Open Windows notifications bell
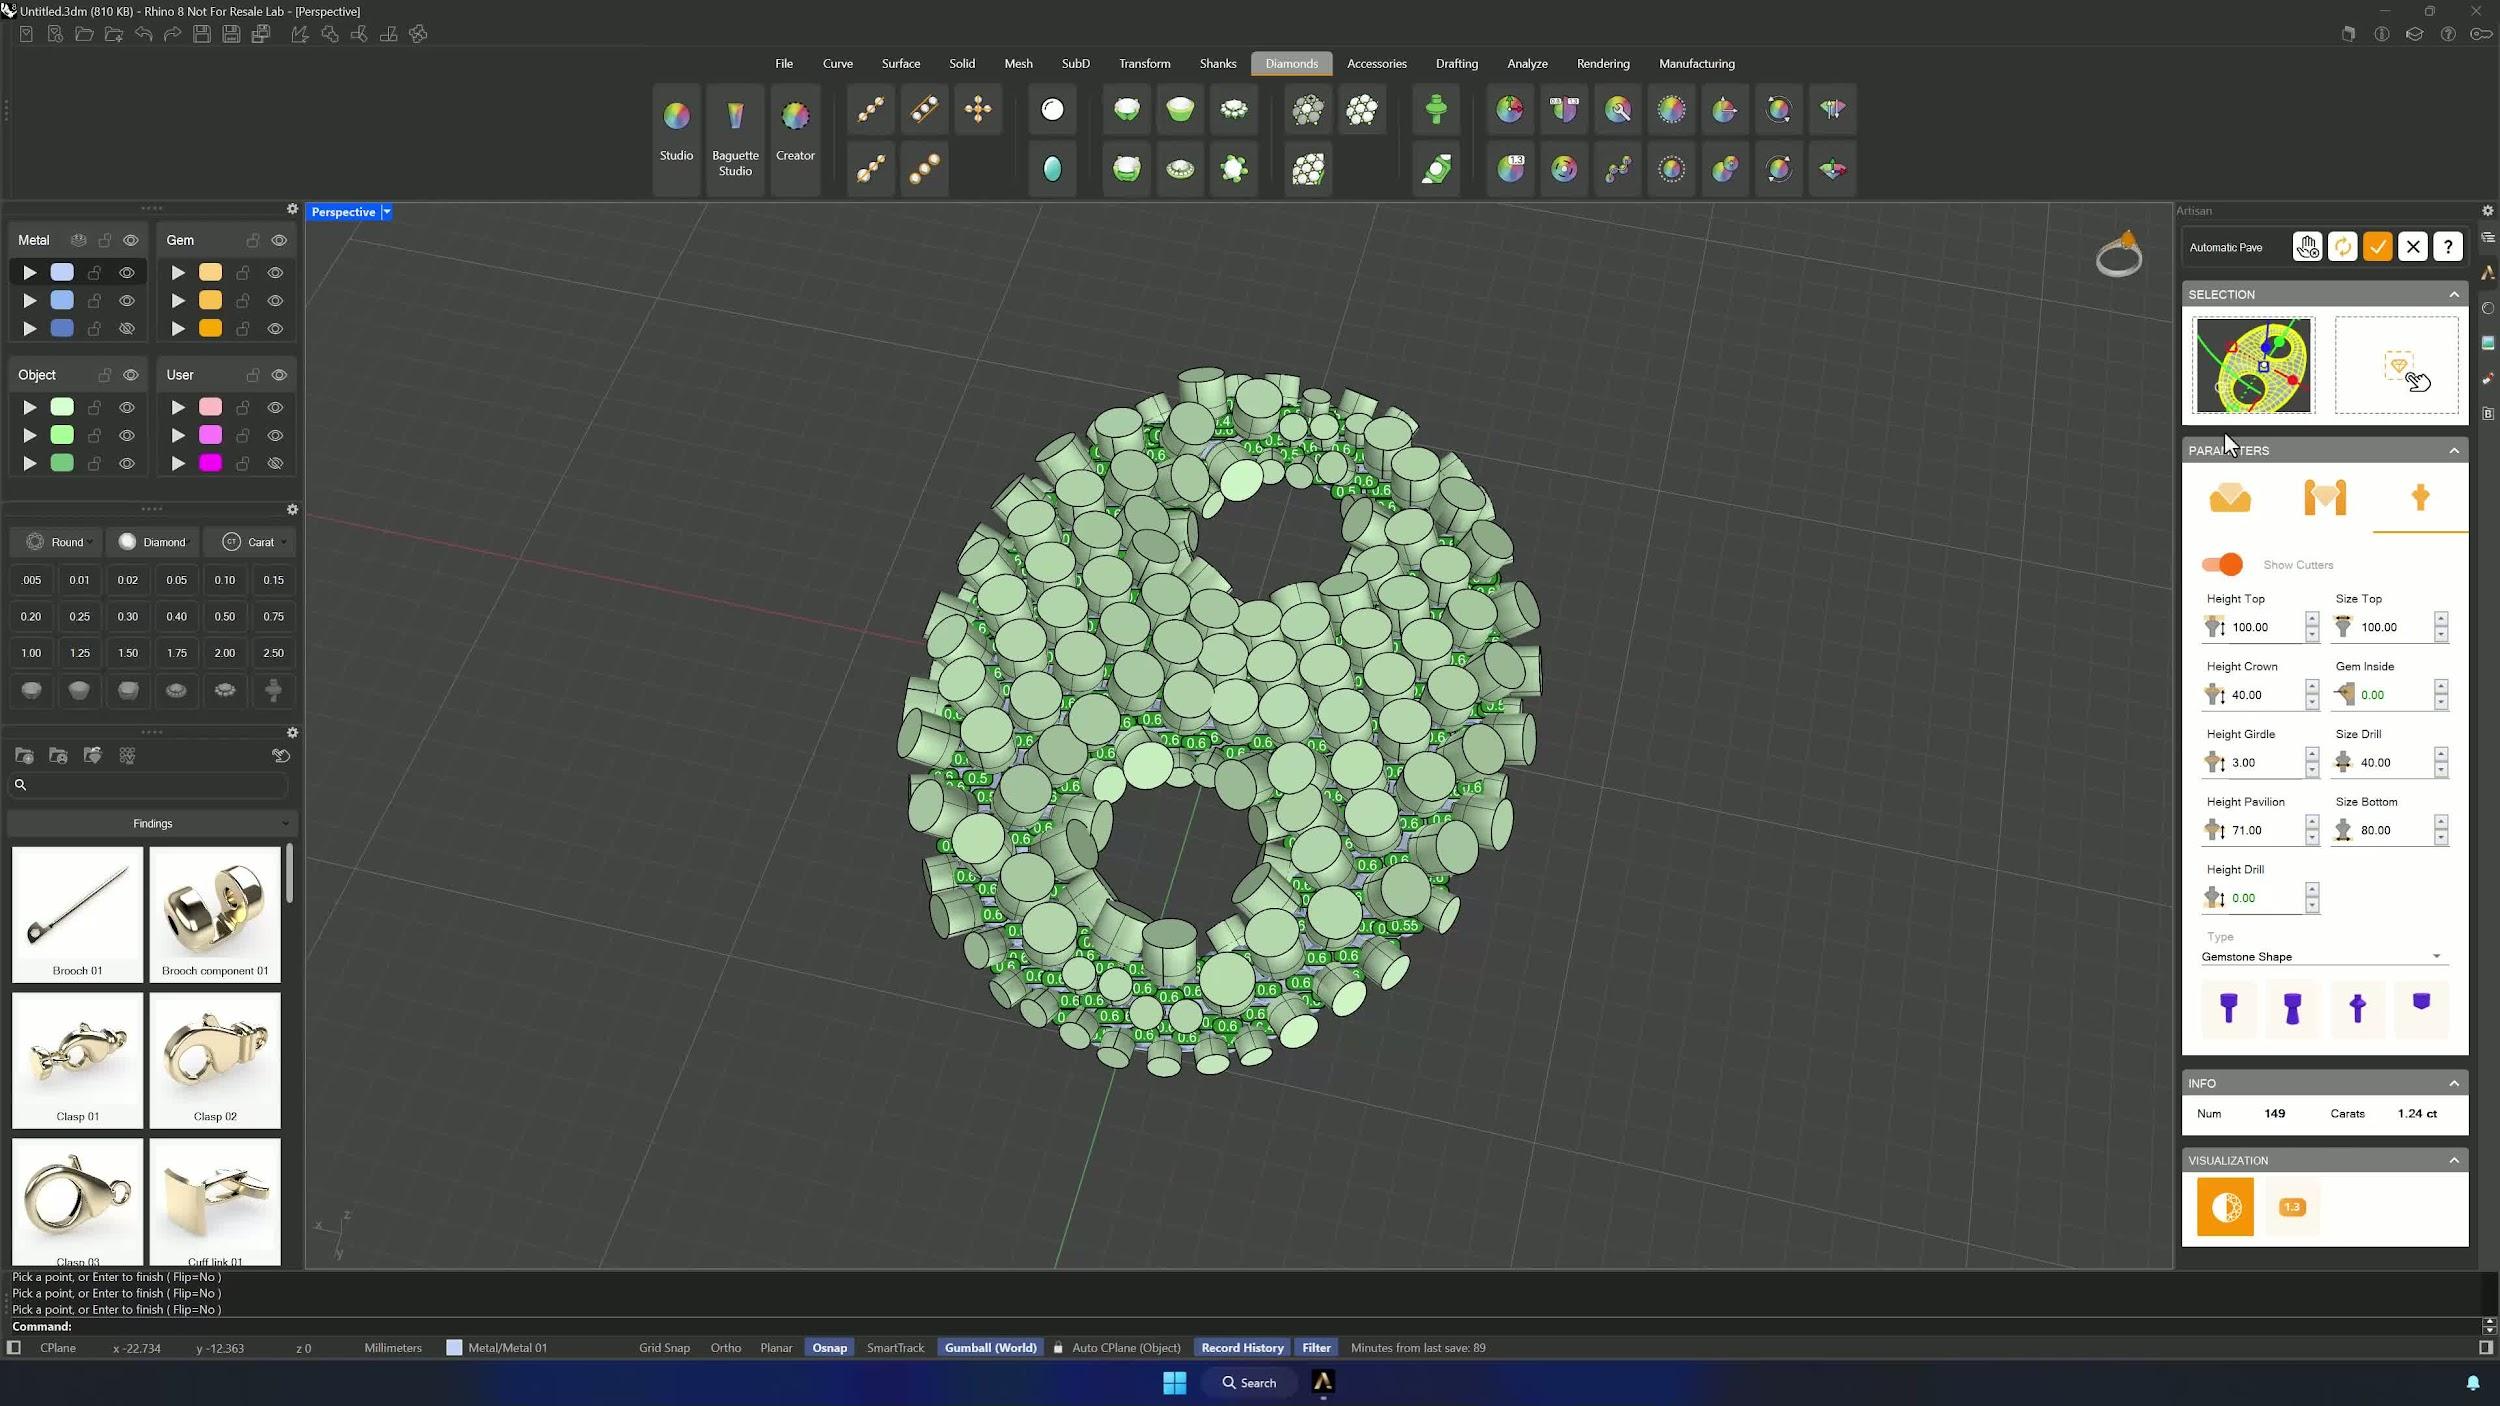 coord(2472,1383)
